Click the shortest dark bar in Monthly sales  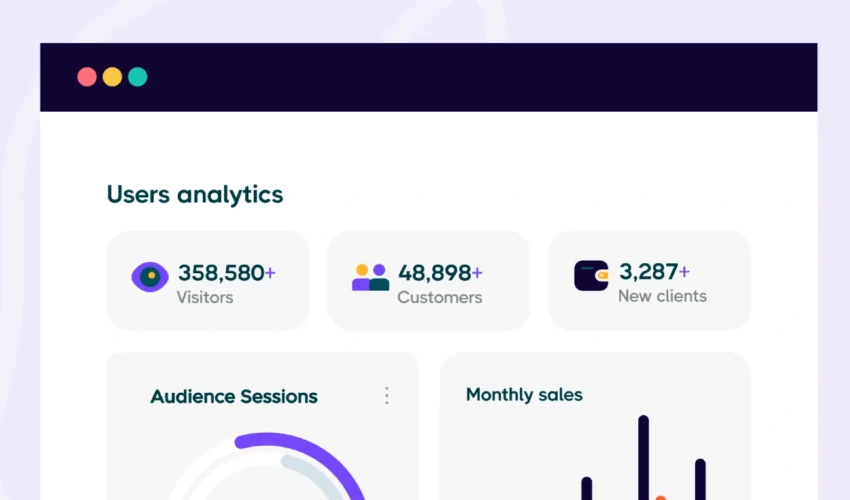pos(587,489)
